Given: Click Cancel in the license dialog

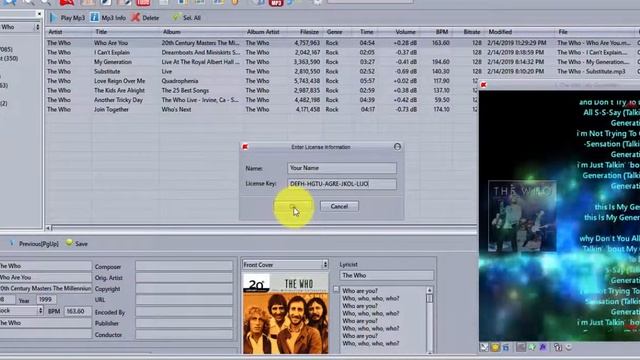Looking at the screenshot, I should pos(339,206).
